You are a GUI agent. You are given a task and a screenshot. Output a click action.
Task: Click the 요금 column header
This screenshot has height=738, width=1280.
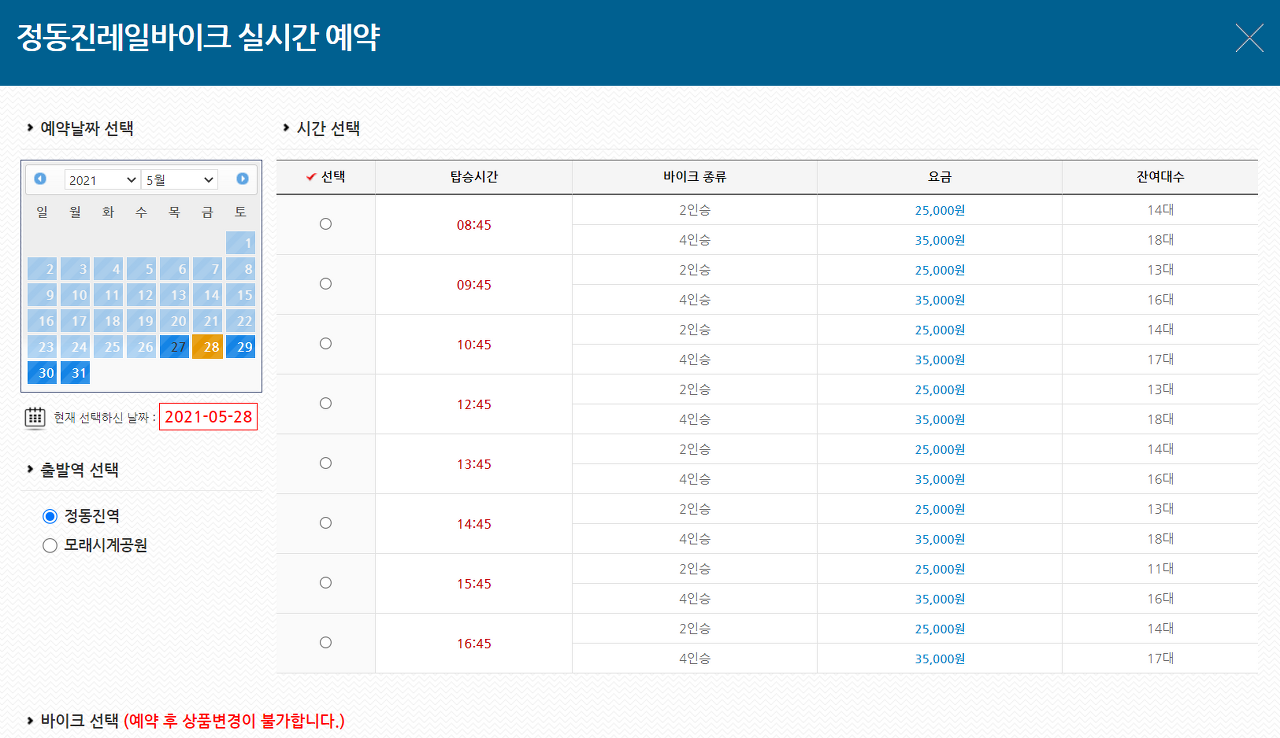940,177
